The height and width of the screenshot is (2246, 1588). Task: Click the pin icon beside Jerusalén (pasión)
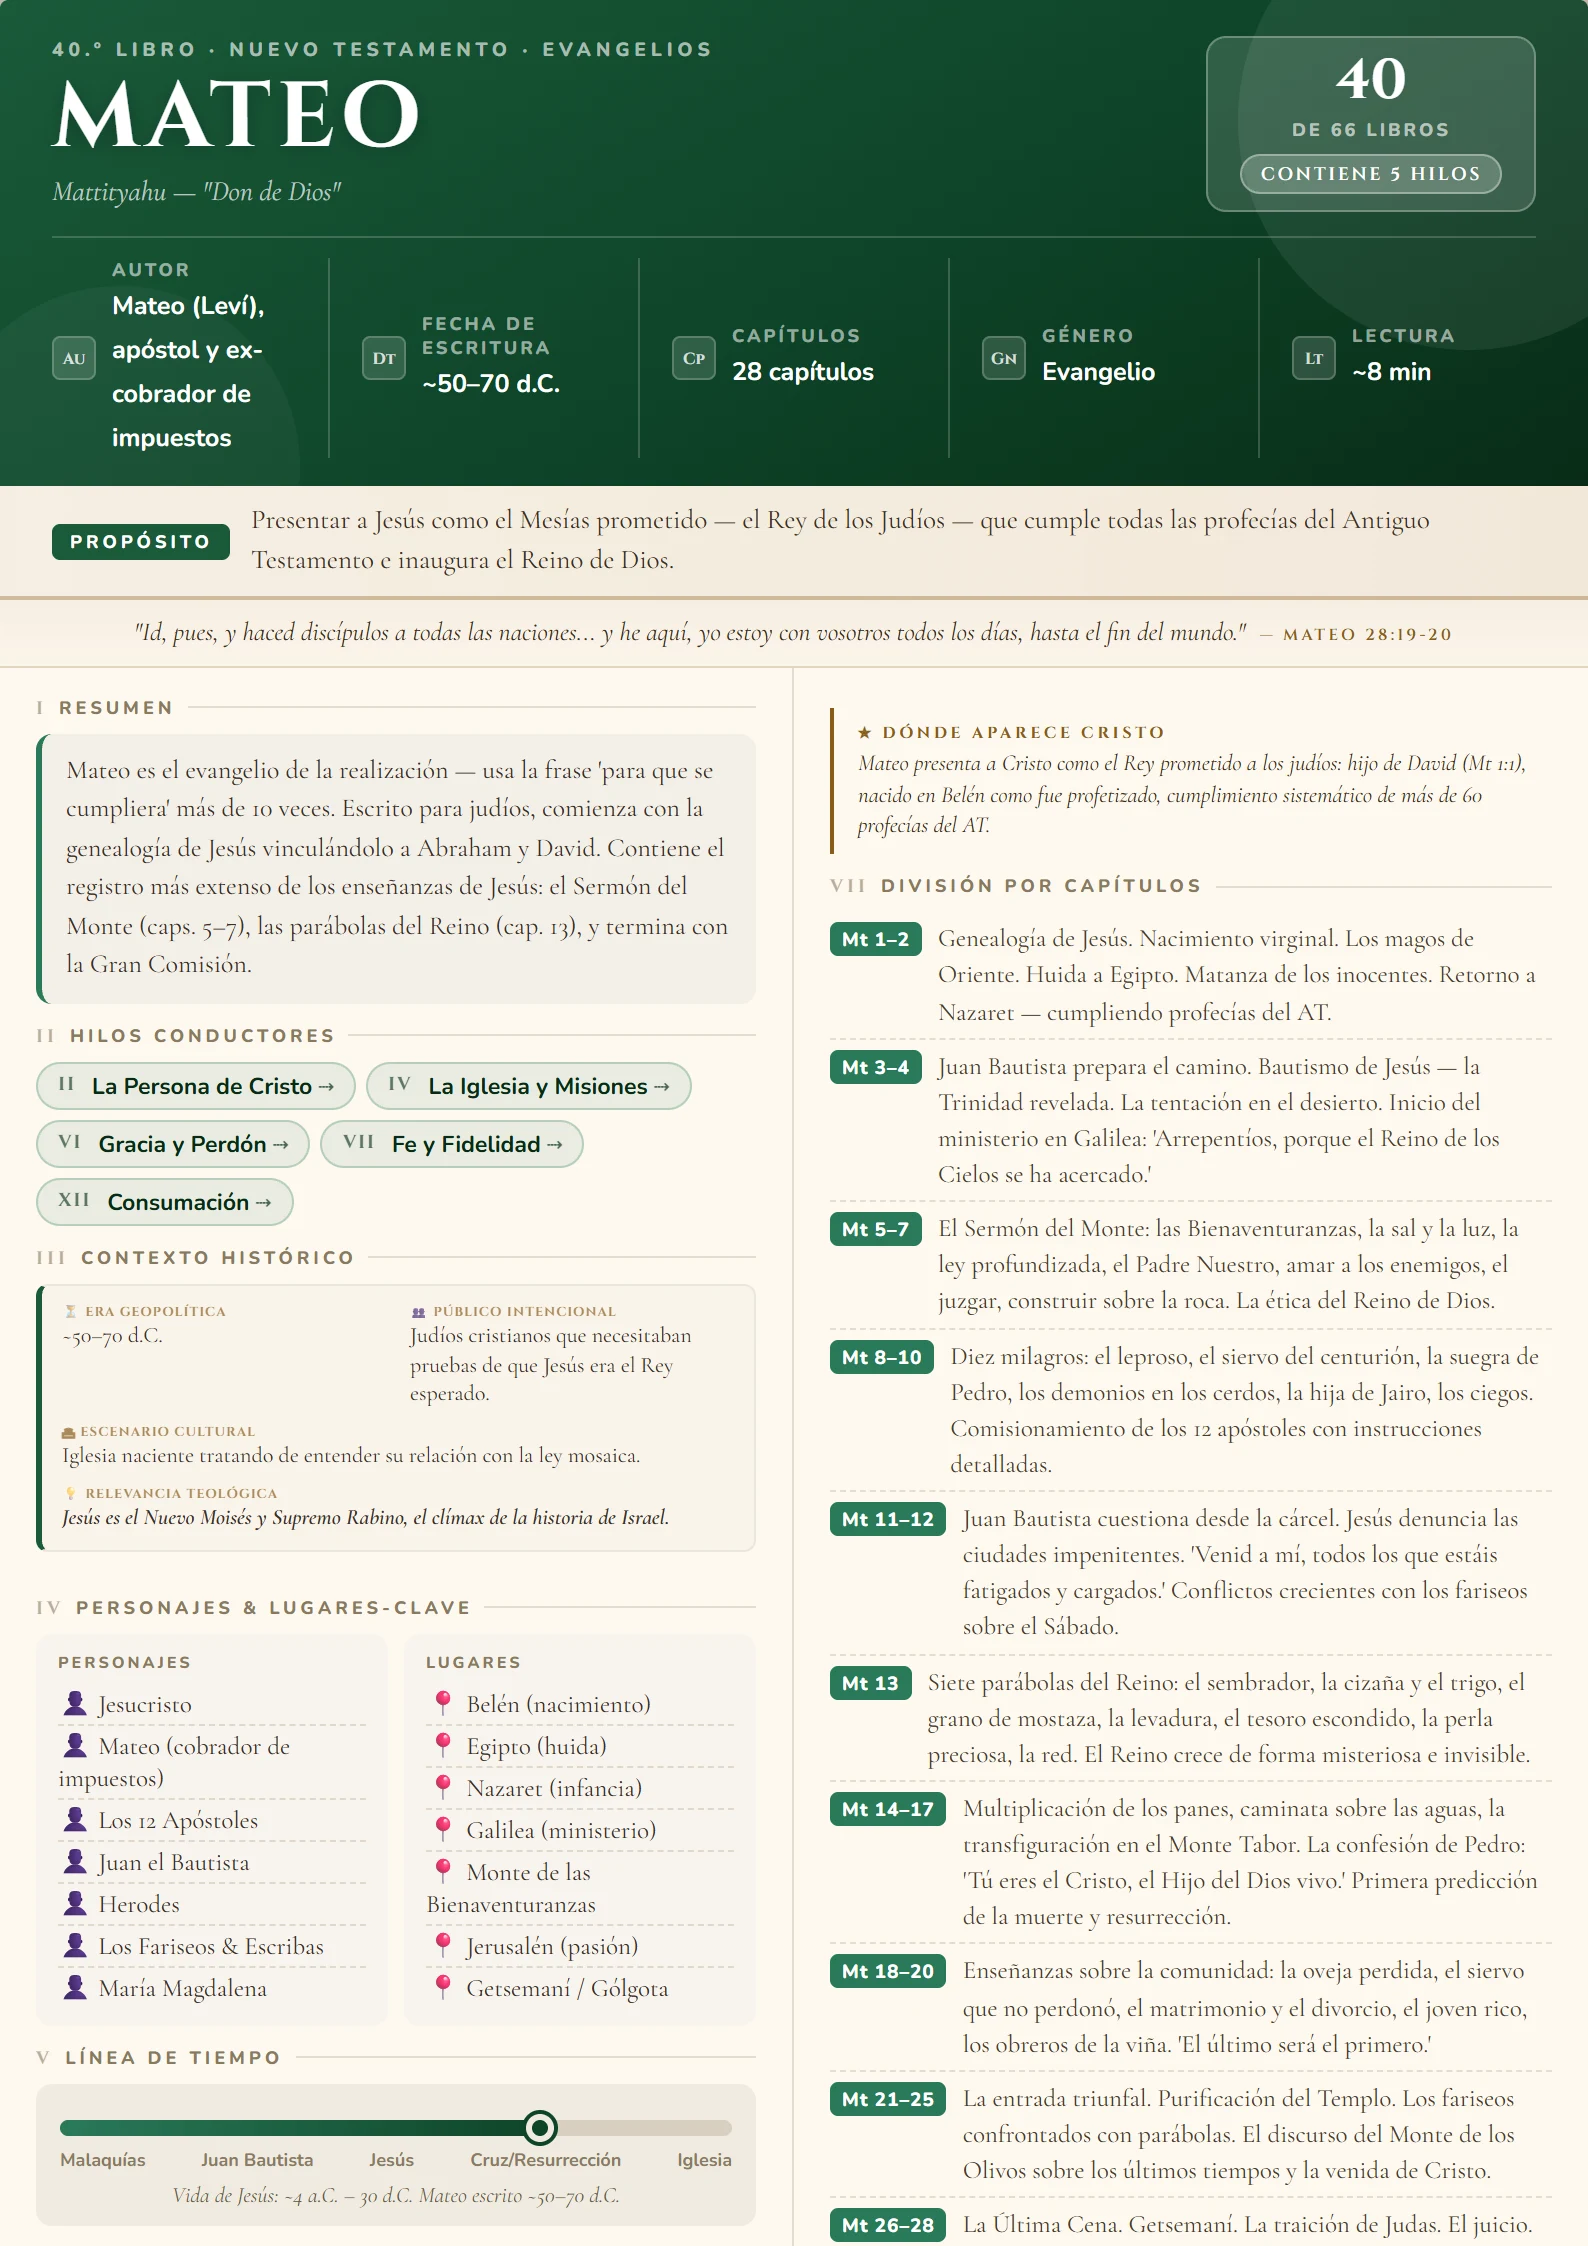(443, 1945)
